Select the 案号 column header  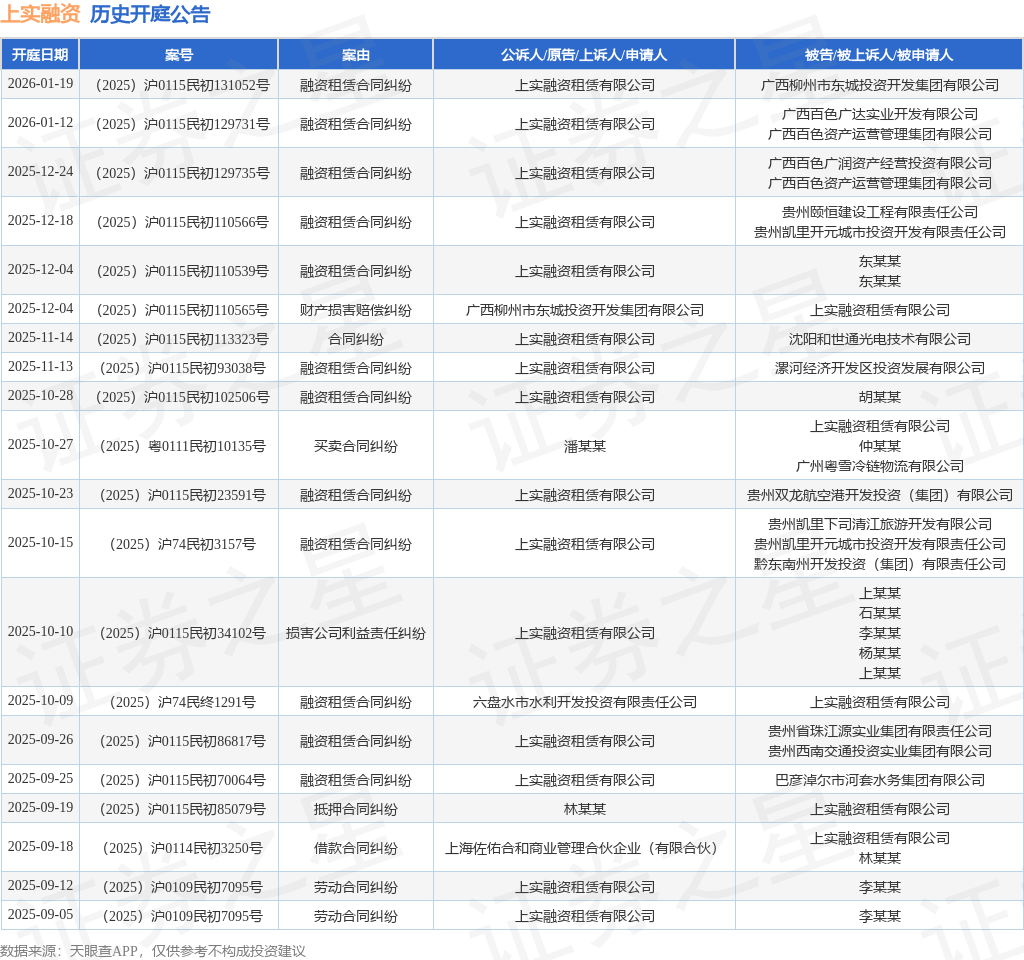178,55
